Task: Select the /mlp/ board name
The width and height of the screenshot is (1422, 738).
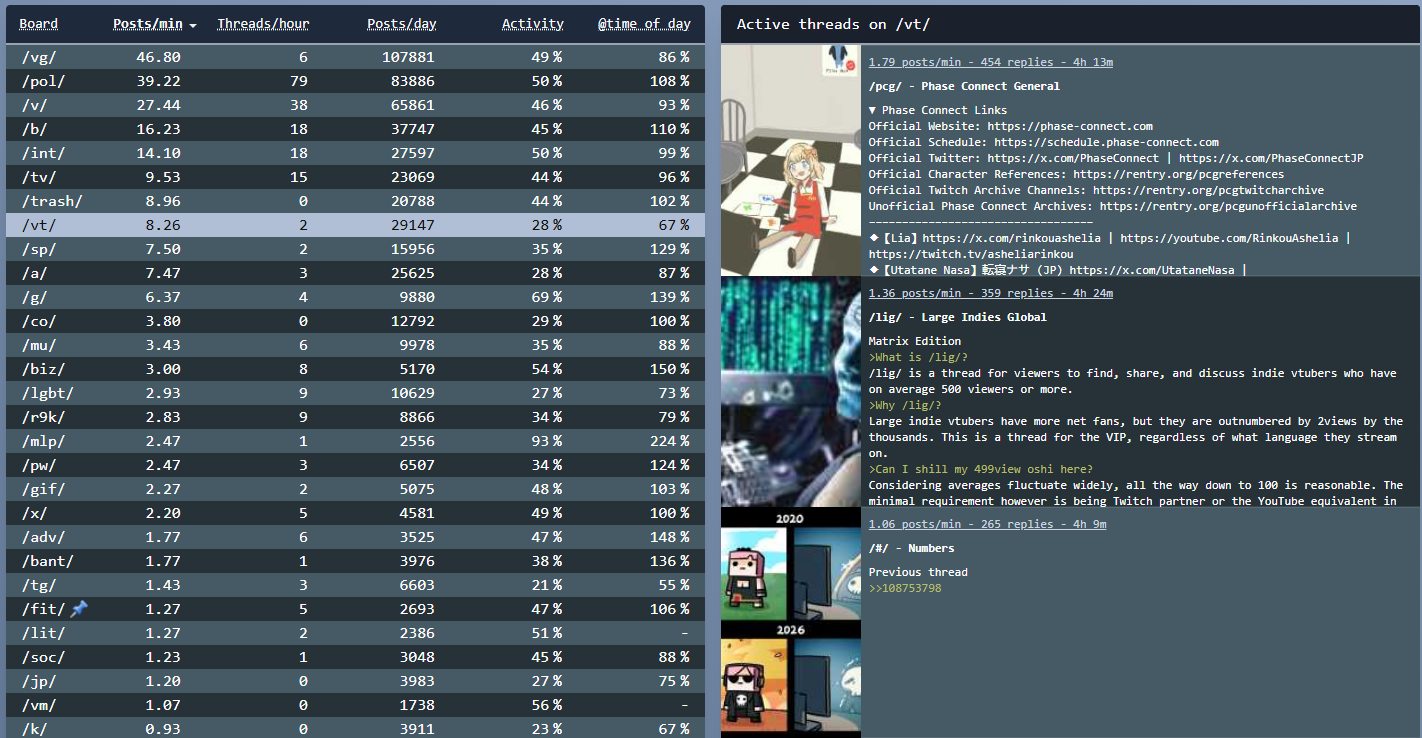Action: pyautogui.click(x=43, y=441)
